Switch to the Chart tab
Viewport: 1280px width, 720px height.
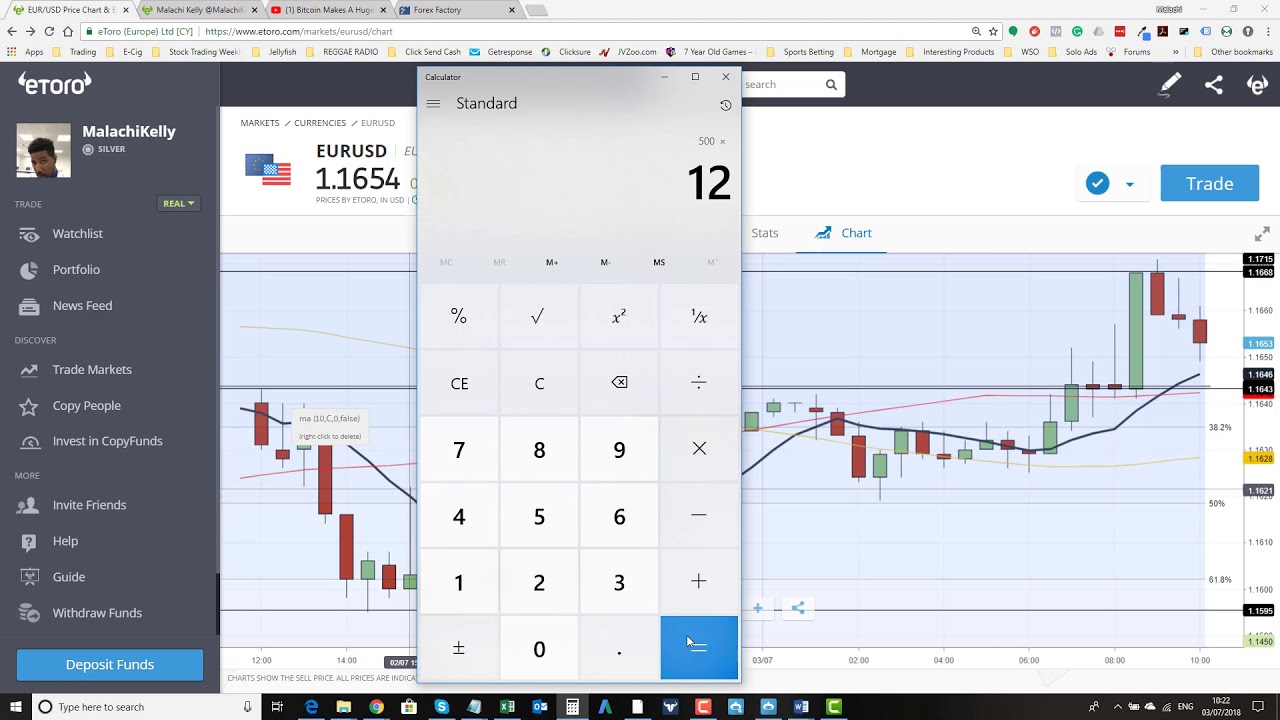coord(843,233)
